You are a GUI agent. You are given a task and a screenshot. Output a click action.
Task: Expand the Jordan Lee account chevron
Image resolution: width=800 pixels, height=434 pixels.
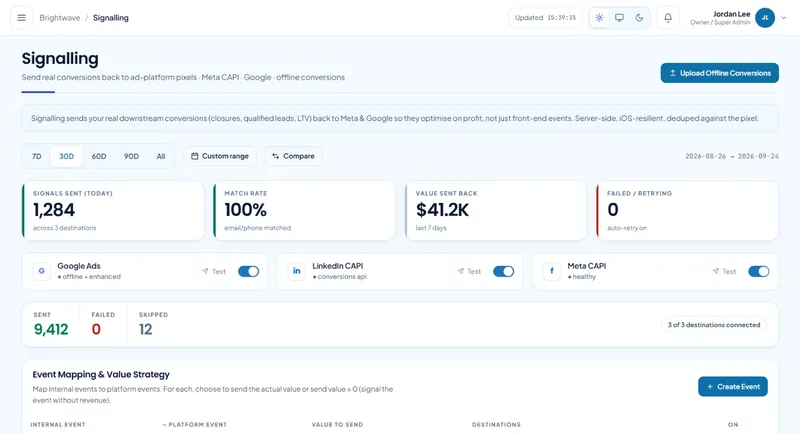click(x=784, y=18)
